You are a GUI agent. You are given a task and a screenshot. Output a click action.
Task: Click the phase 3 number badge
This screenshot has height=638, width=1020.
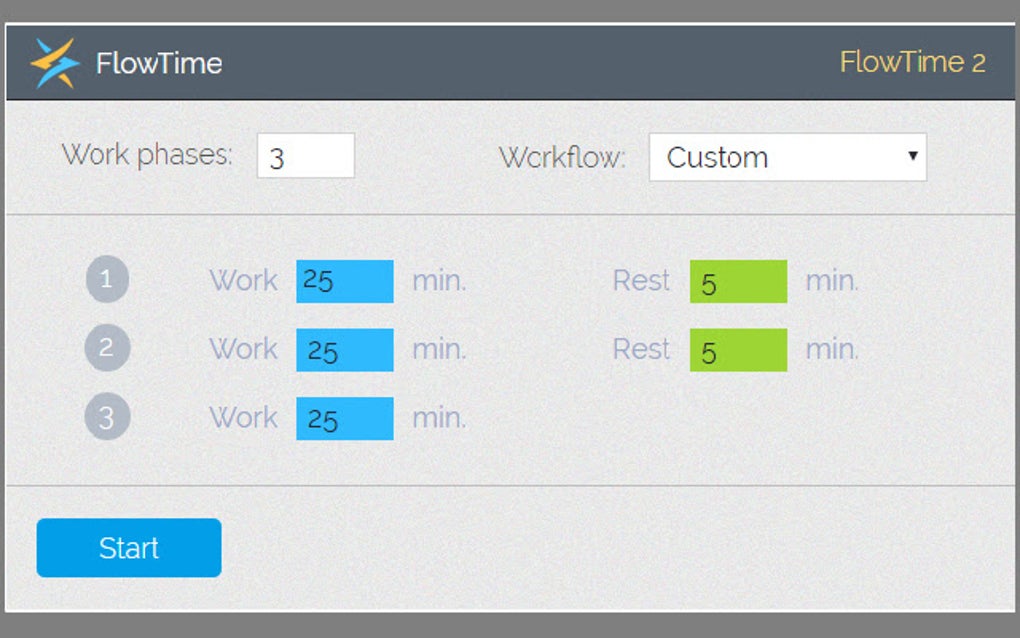[x=107, y=417]
